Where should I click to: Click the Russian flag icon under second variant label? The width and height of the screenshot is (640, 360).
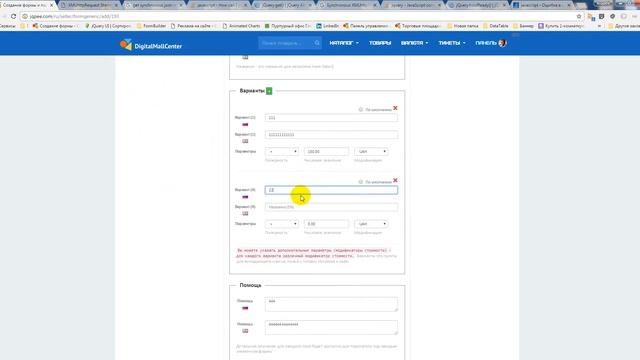[x=245, y=197]
